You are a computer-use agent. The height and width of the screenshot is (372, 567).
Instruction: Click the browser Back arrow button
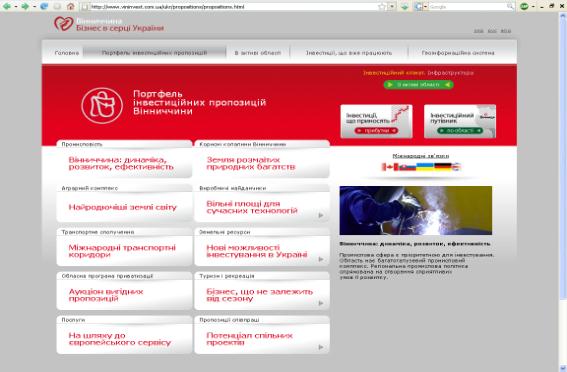[x=6, y=7]
